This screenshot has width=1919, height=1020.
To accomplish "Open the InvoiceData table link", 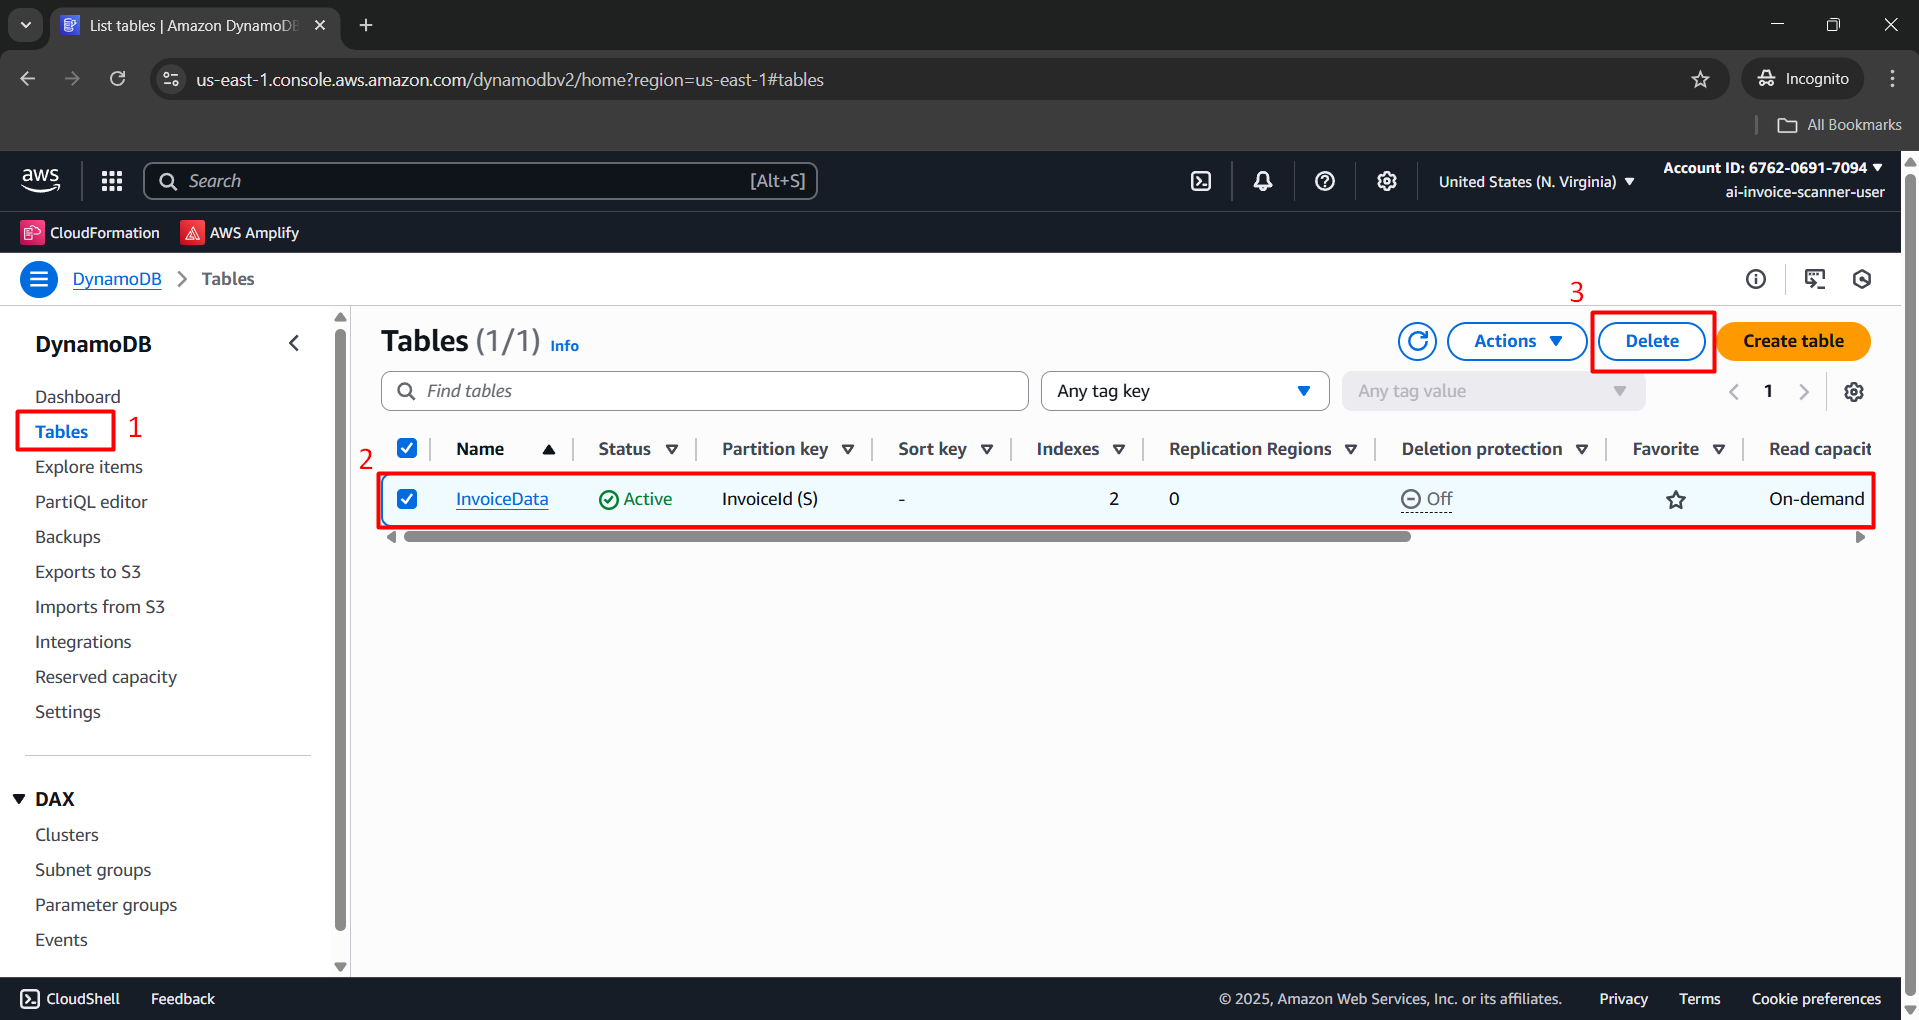I will tap(501, 498).
